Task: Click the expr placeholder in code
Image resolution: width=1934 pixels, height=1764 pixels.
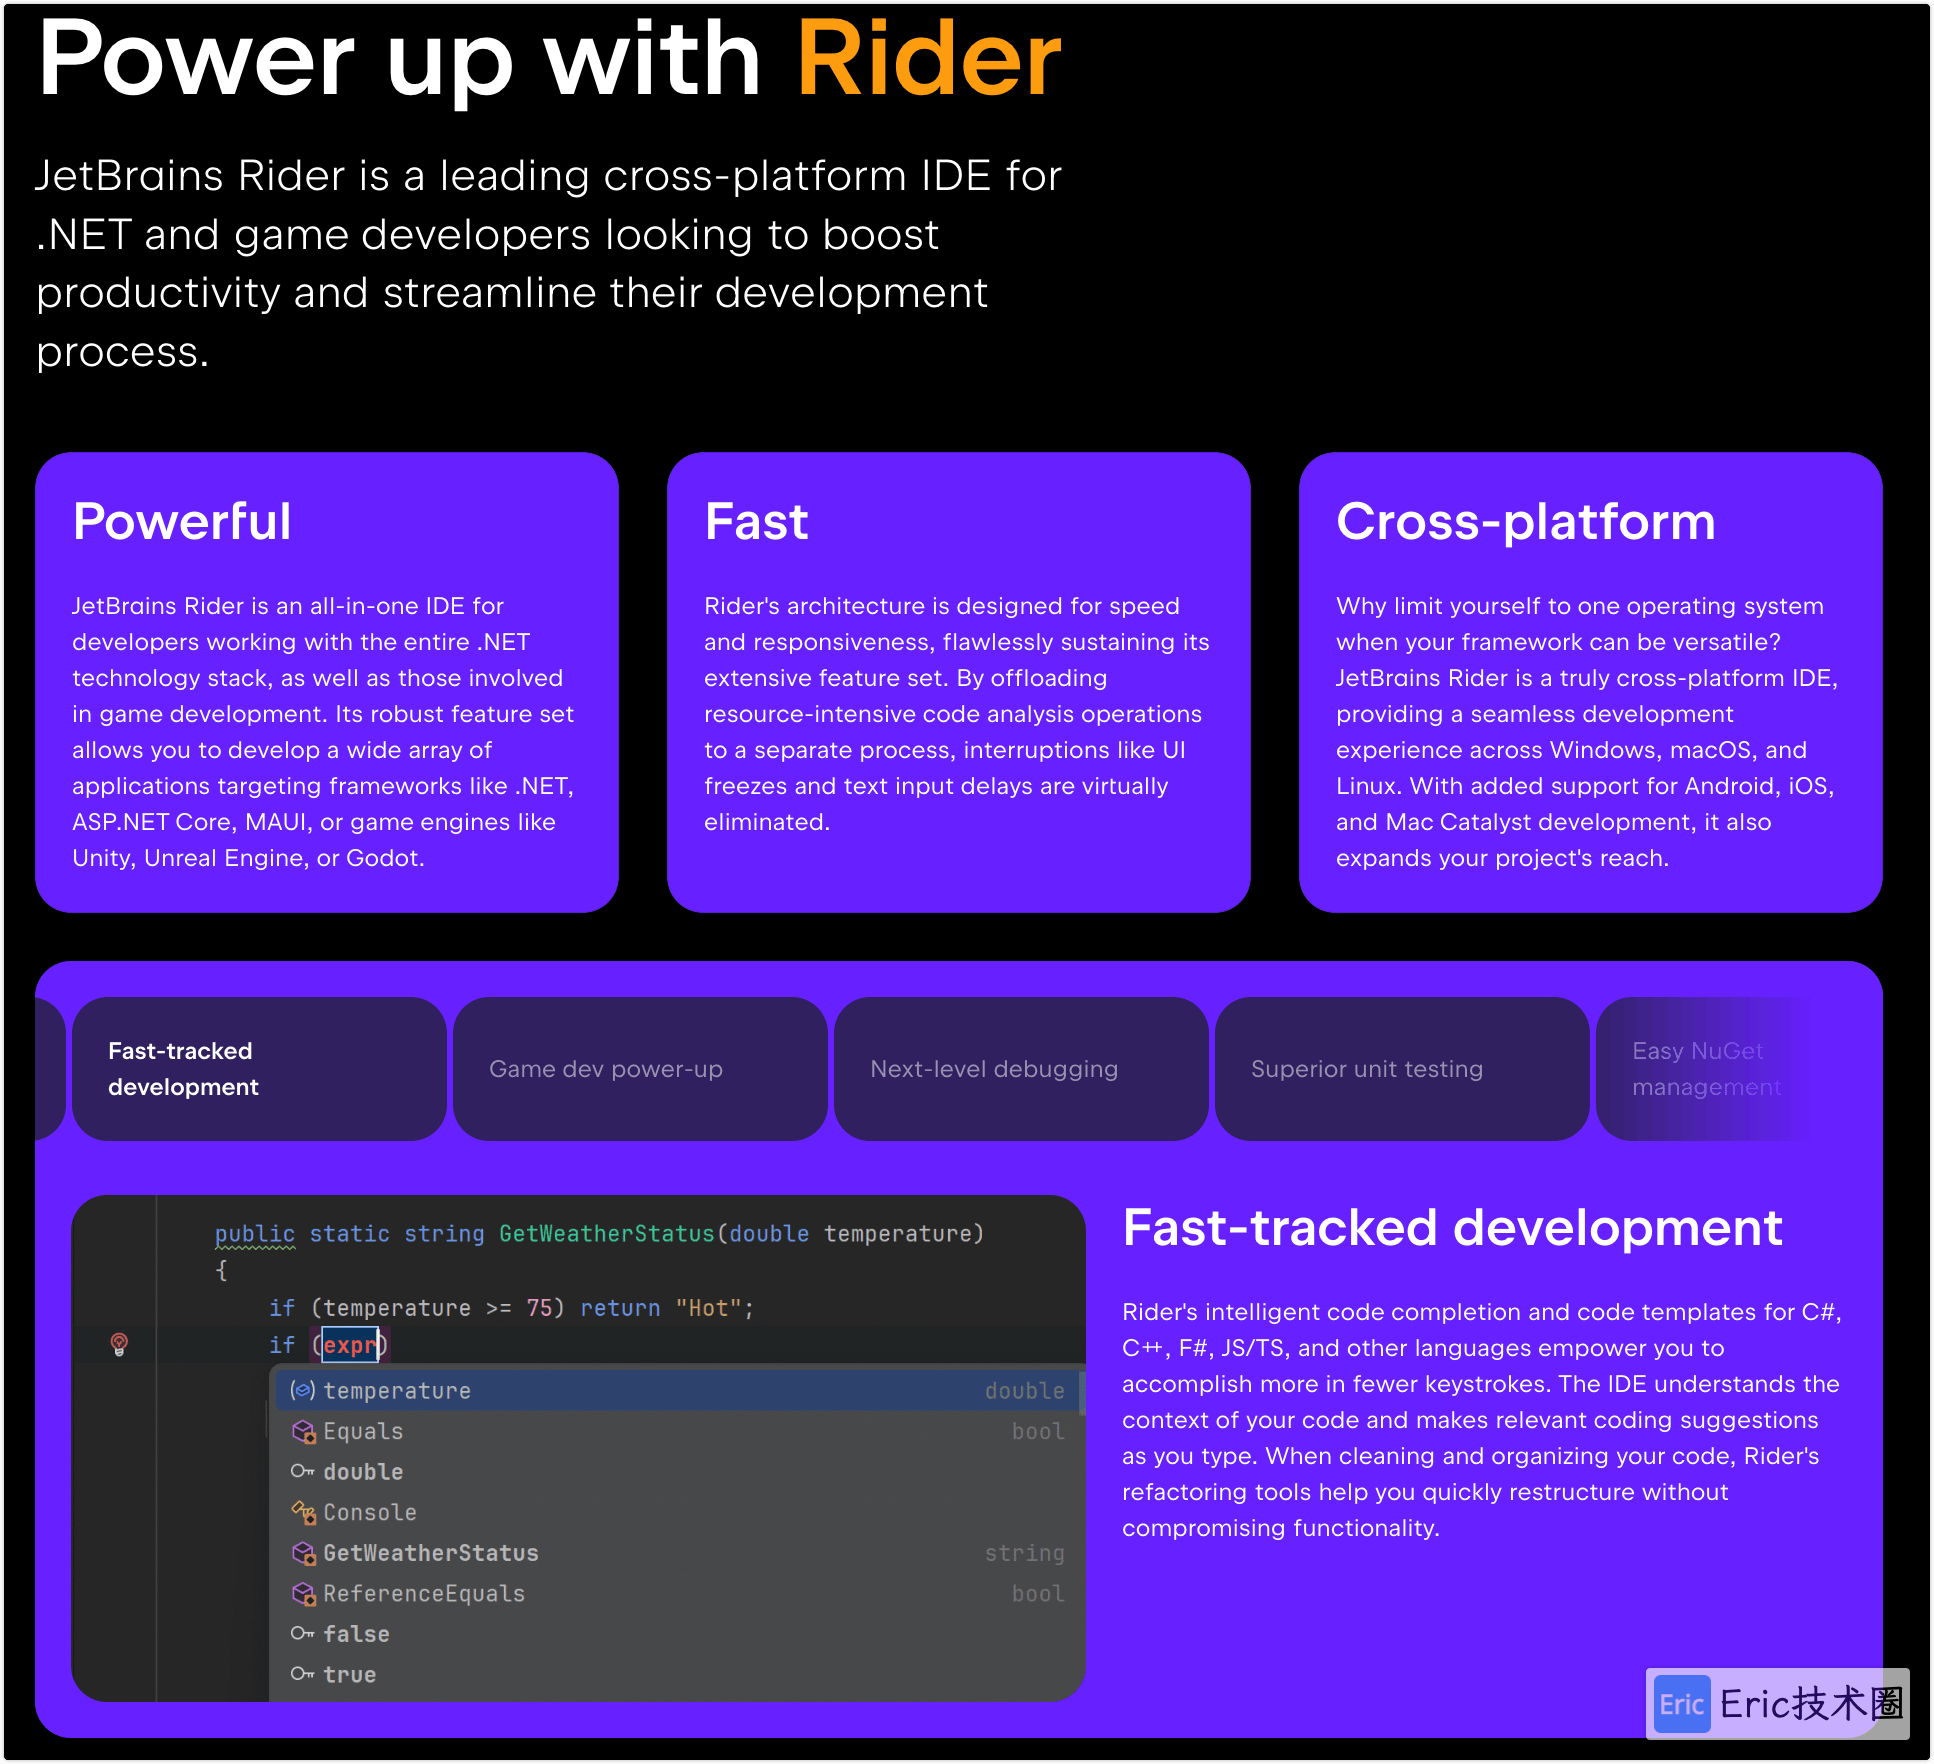Action: coord(350,1344)
